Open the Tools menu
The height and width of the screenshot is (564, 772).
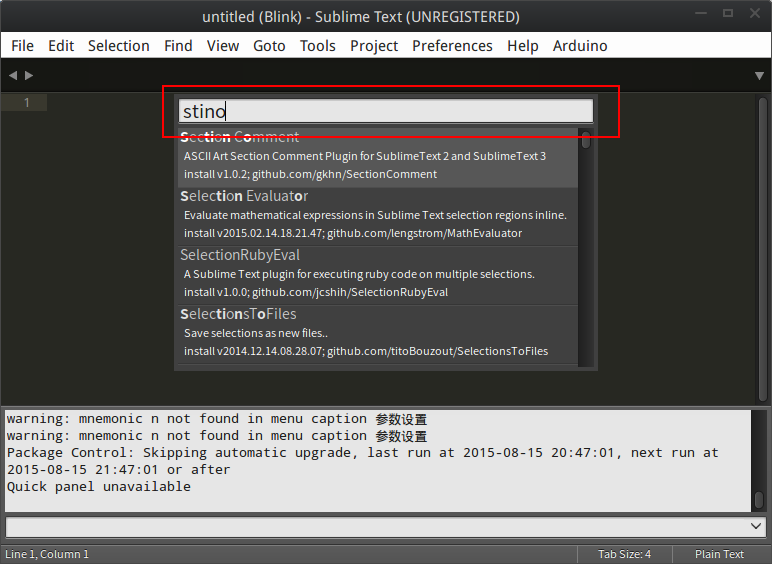tap(318, 46)
